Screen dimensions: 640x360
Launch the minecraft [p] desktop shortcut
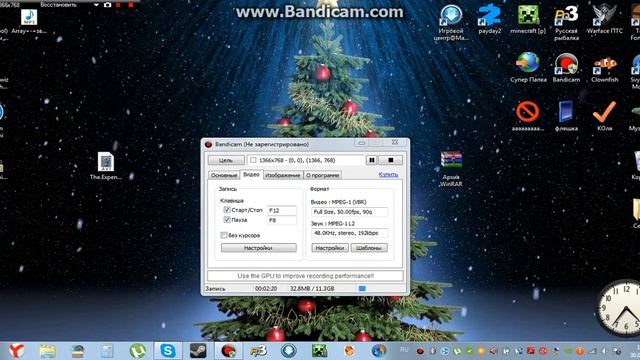528,19
